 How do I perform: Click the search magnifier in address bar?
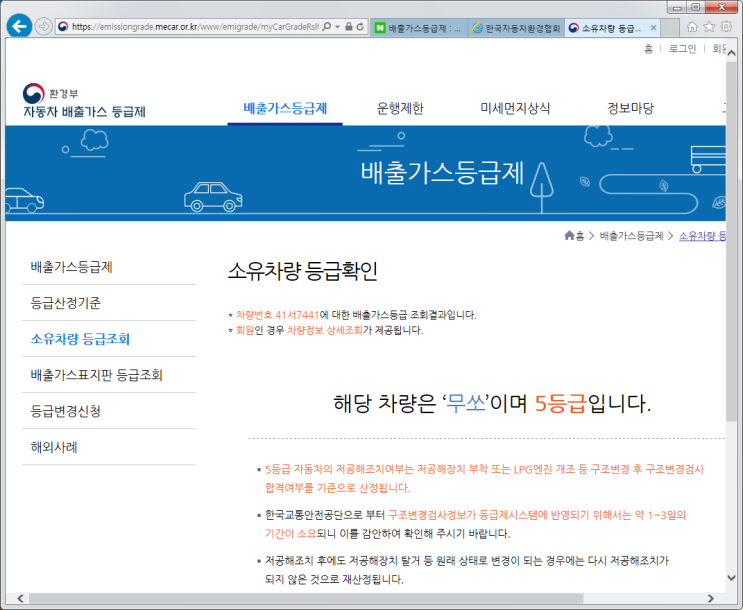pyautogui.click(x=326, y=27)
